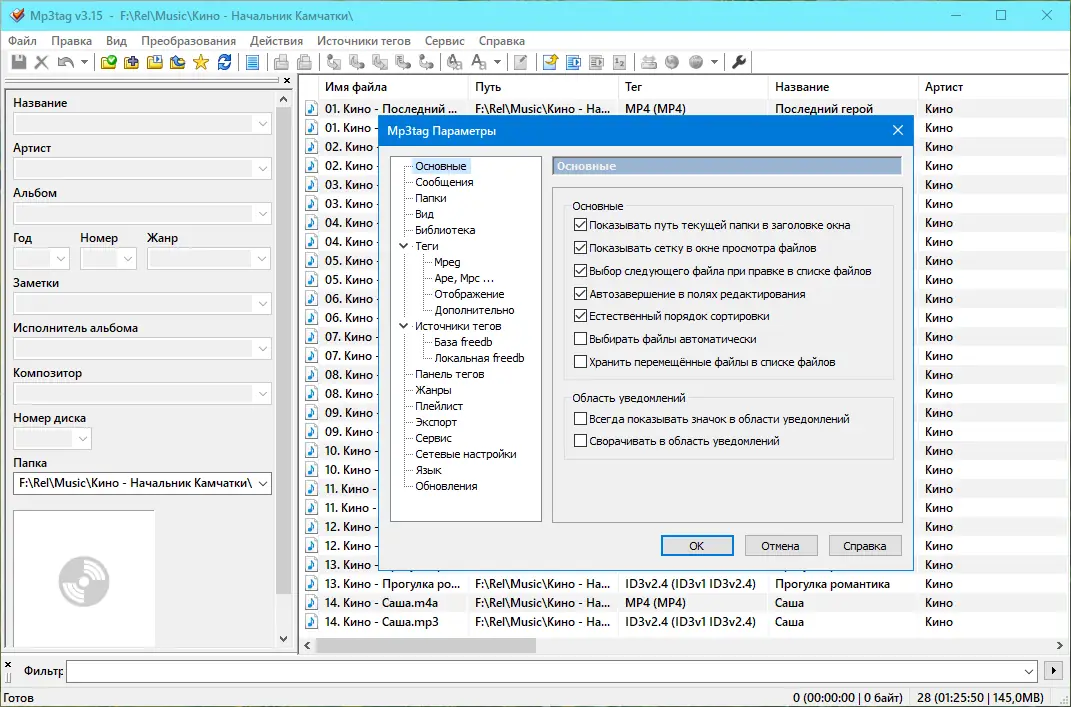Uncheck 'Выбор следующего файла при правке' option
The image size is (1071, 707).
(581, 271)
